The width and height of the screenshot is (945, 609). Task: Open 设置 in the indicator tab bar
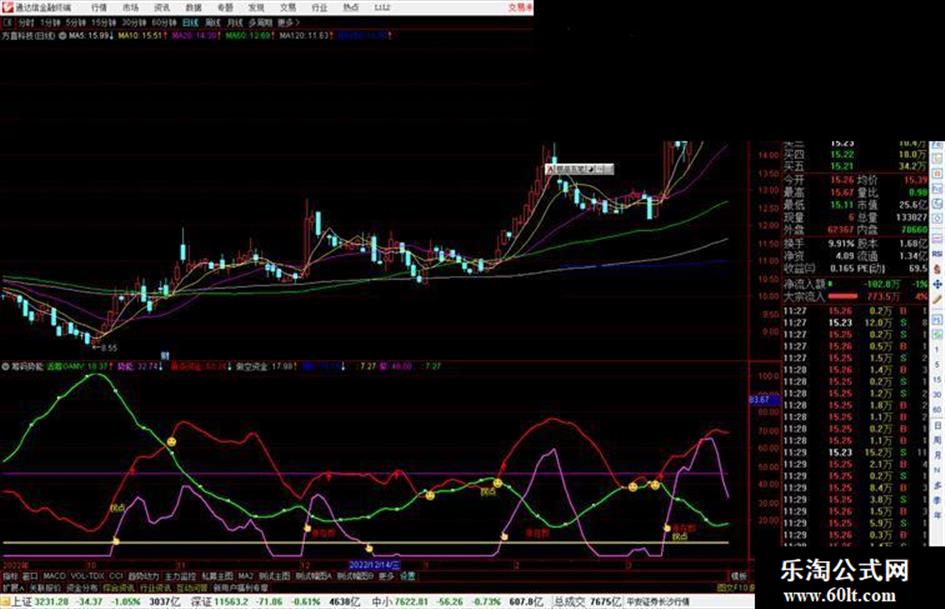click(408, 576)
